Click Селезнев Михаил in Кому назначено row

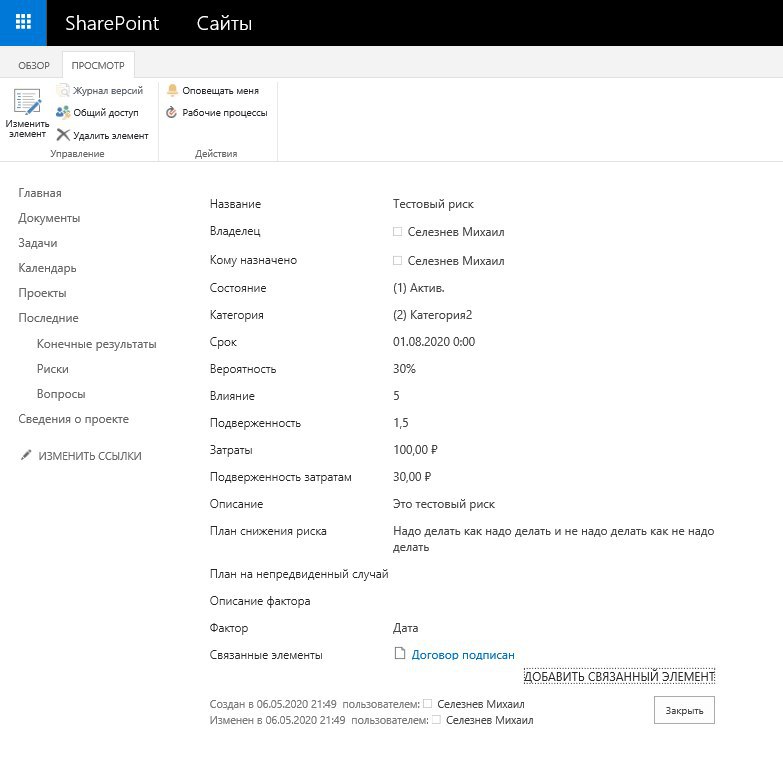pos(456,261)
